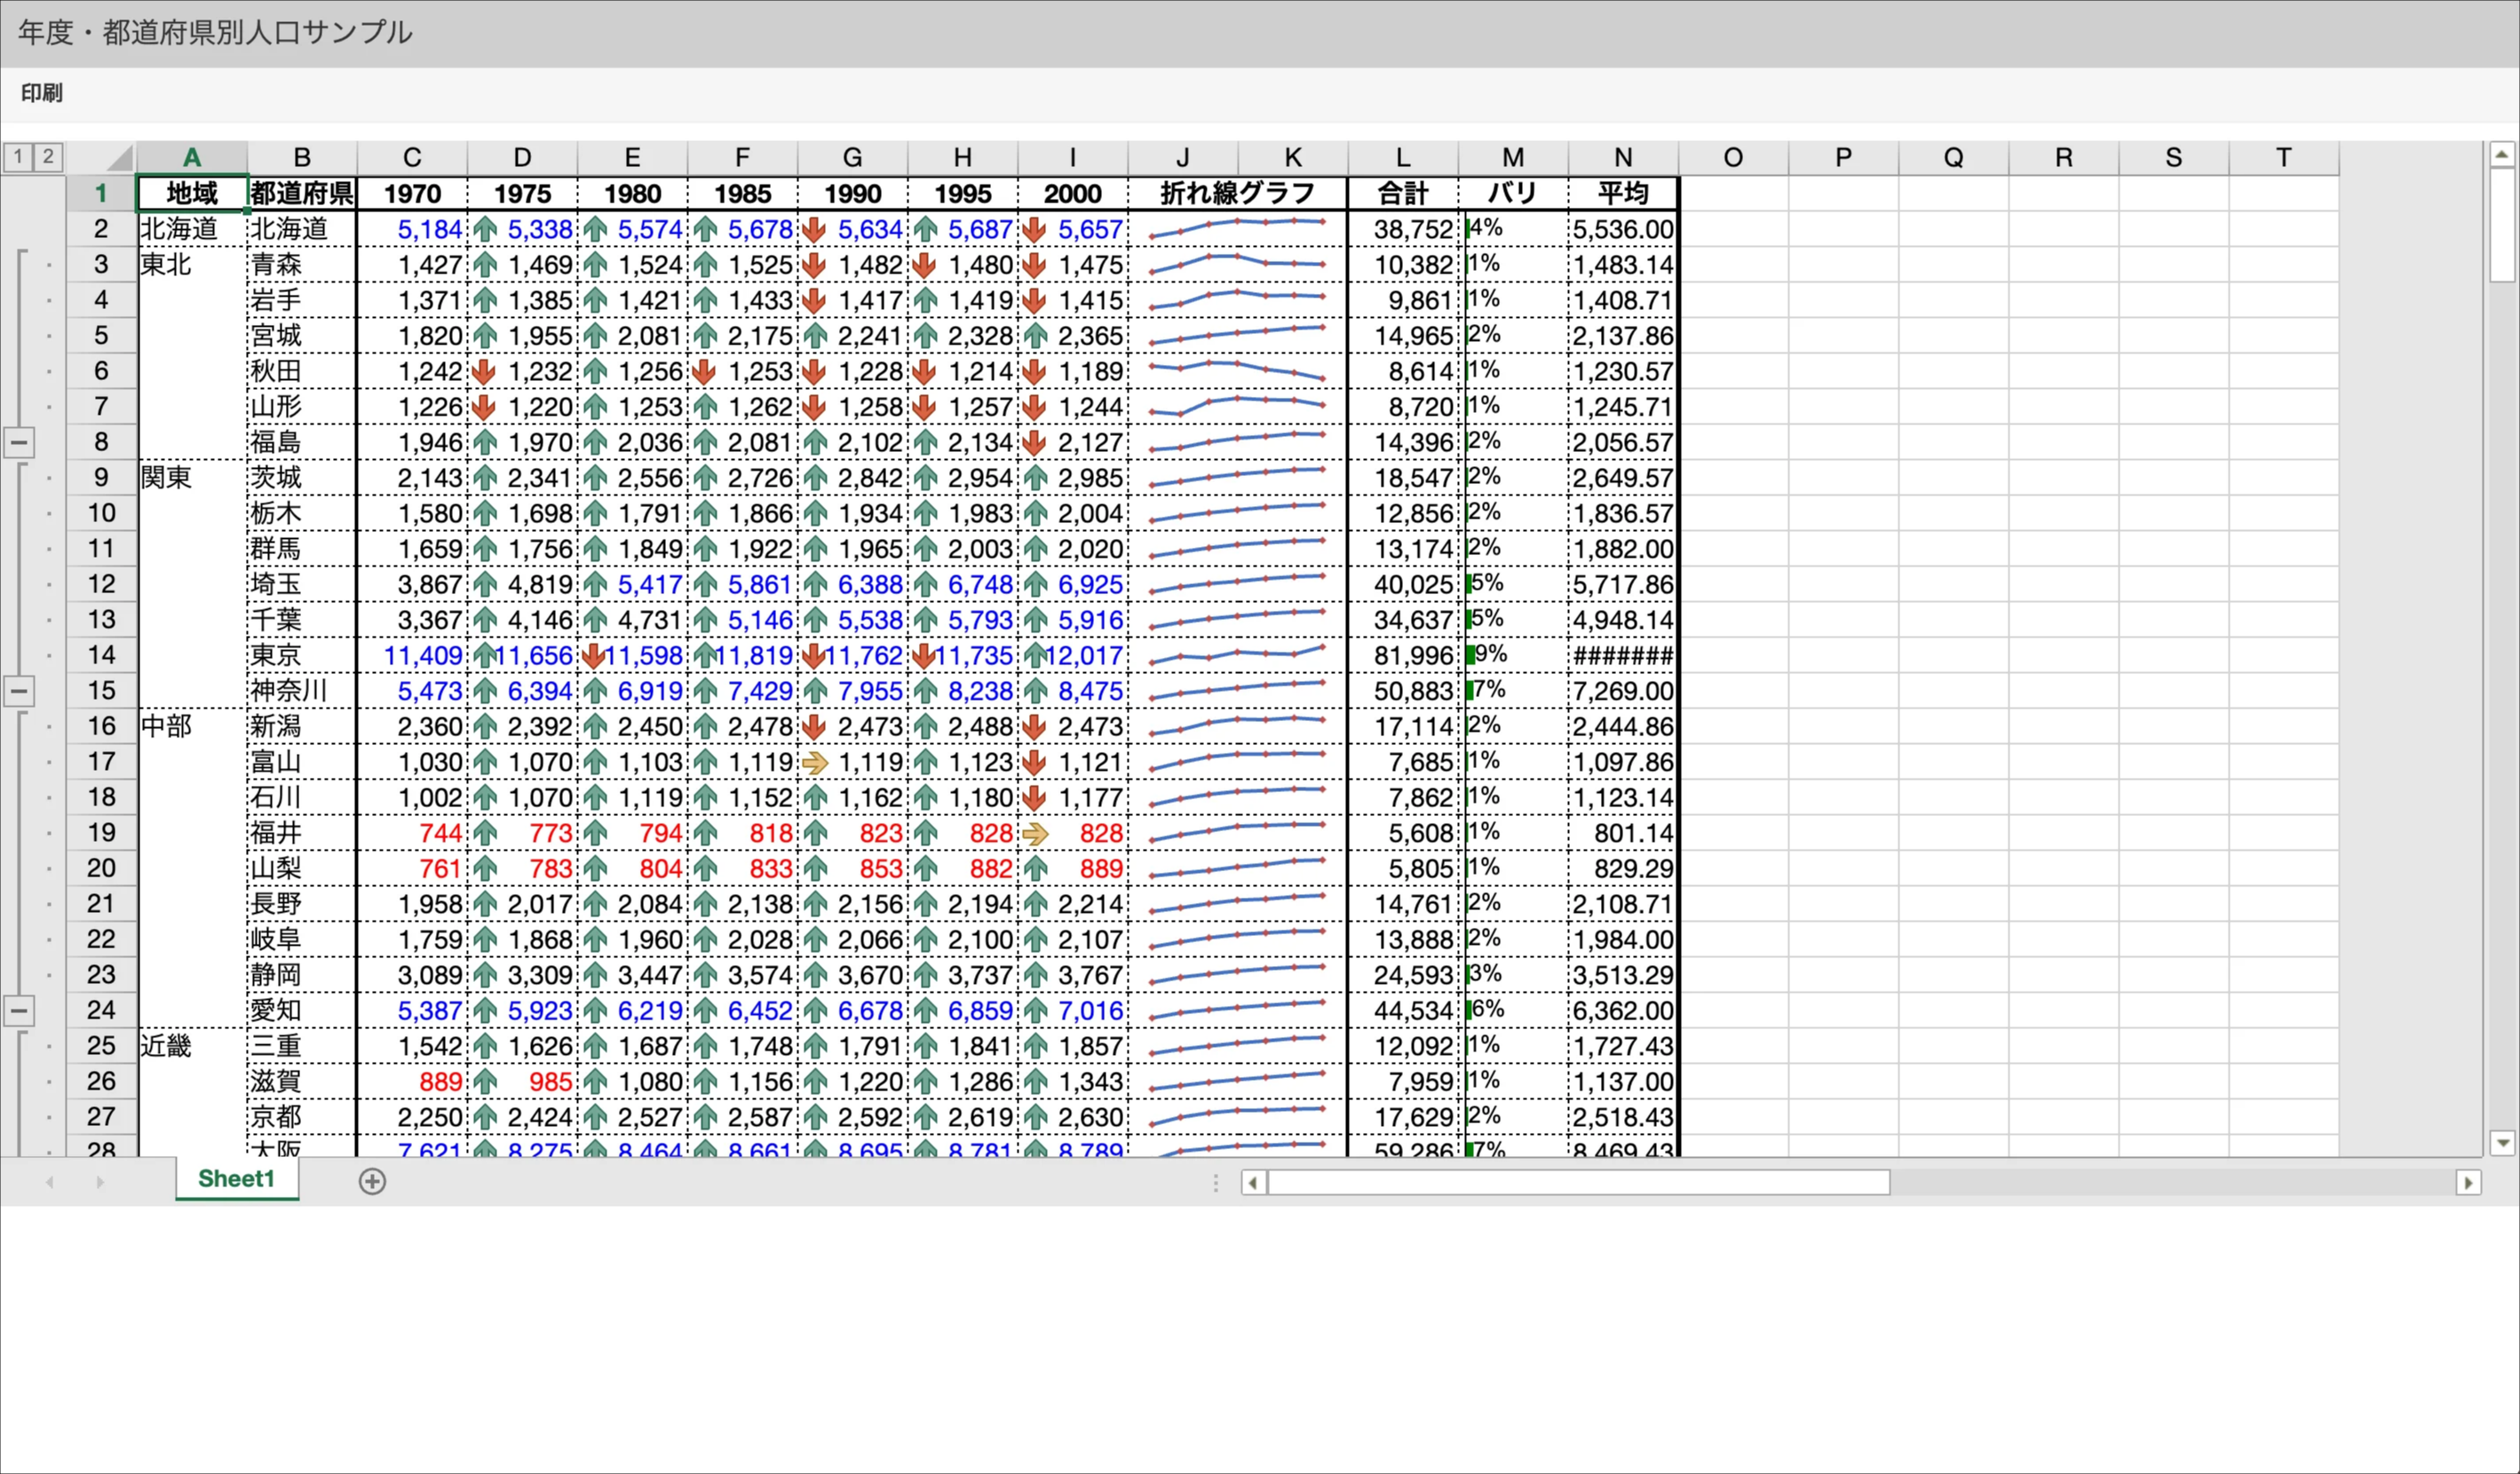The width and height of the screenshot is (2520, 1474).
Task: Click the vertical scrollbar down arrow
Action: [2502, 1142]
